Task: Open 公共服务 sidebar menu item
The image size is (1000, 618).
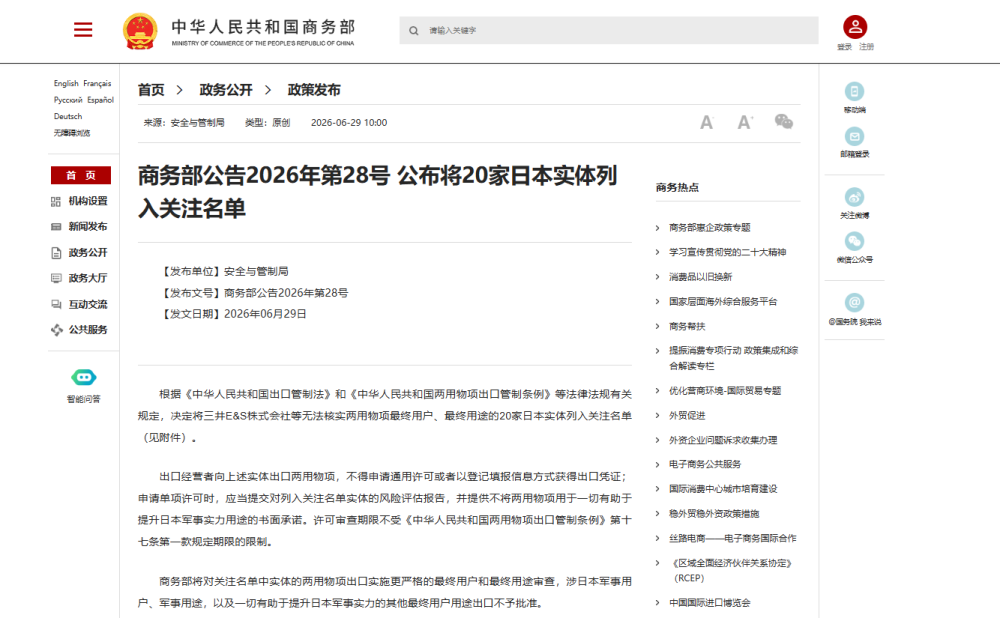Action: click(x=88, y=330)
